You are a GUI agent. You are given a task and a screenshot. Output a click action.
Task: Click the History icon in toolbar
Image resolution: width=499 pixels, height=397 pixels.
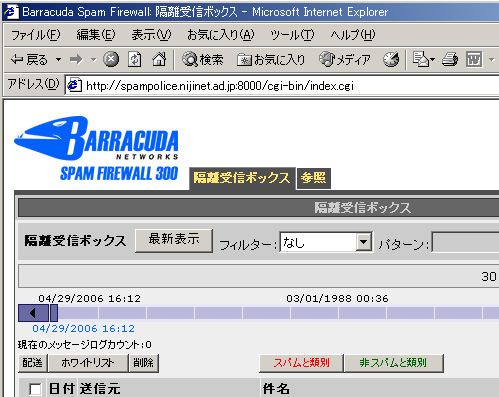coord(391,60)
